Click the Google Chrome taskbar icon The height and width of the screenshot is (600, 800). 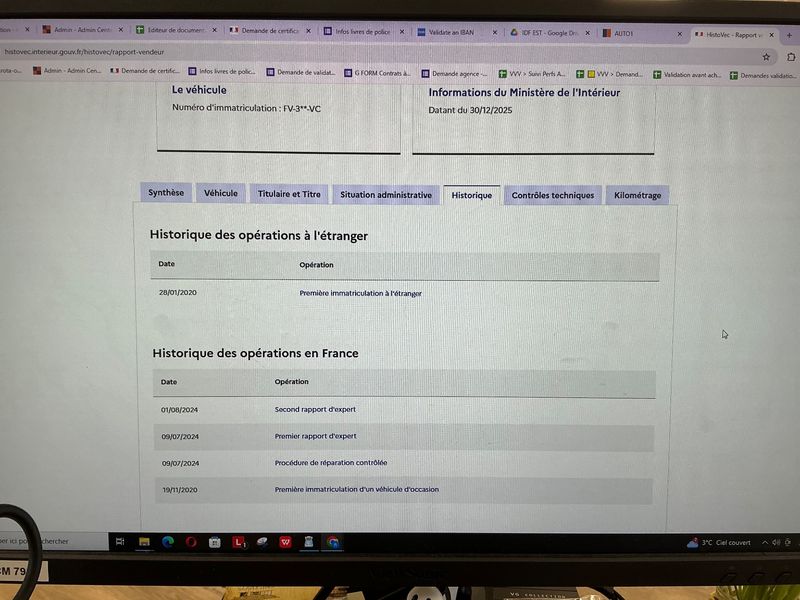[333, 542]
